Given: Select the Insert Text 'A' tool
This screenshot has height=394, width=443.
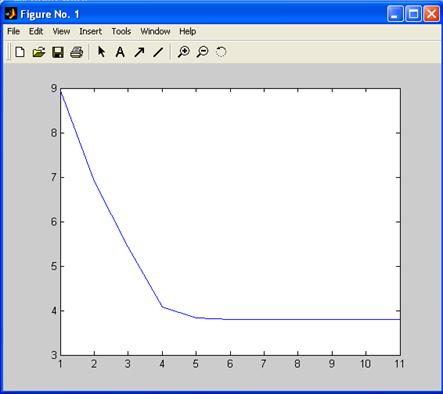Looking at the screenshot, I should coord(120,52).
